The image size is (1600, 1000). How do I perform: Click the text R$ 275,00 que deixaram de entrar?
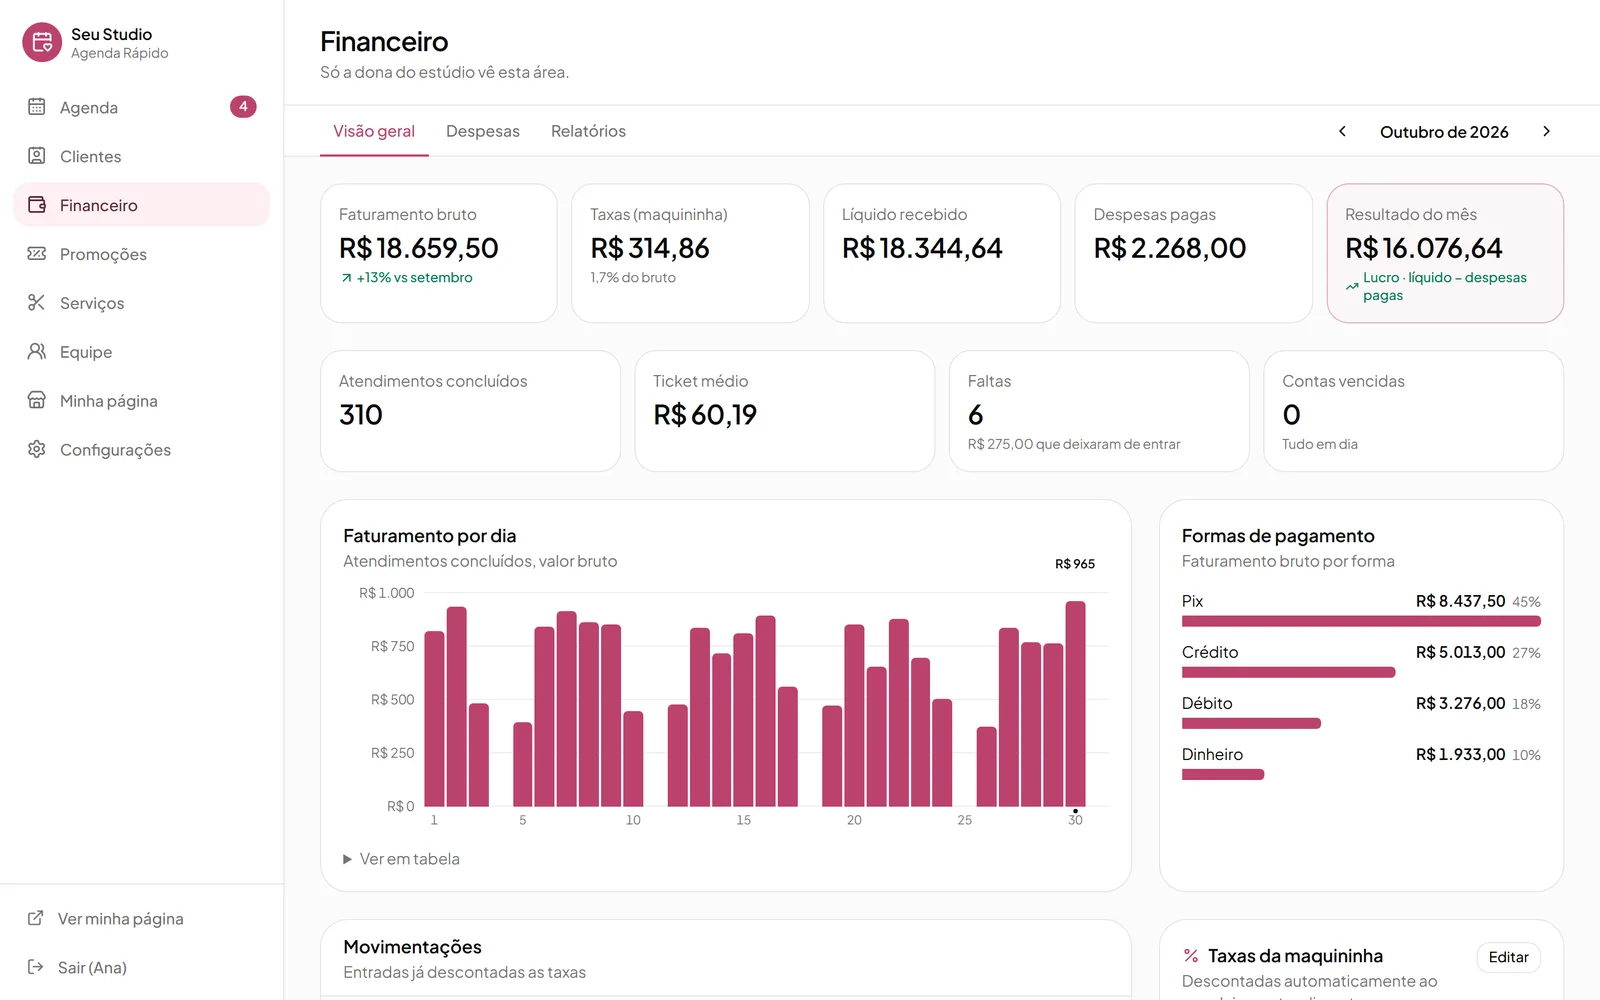[x=1074, y=444]
